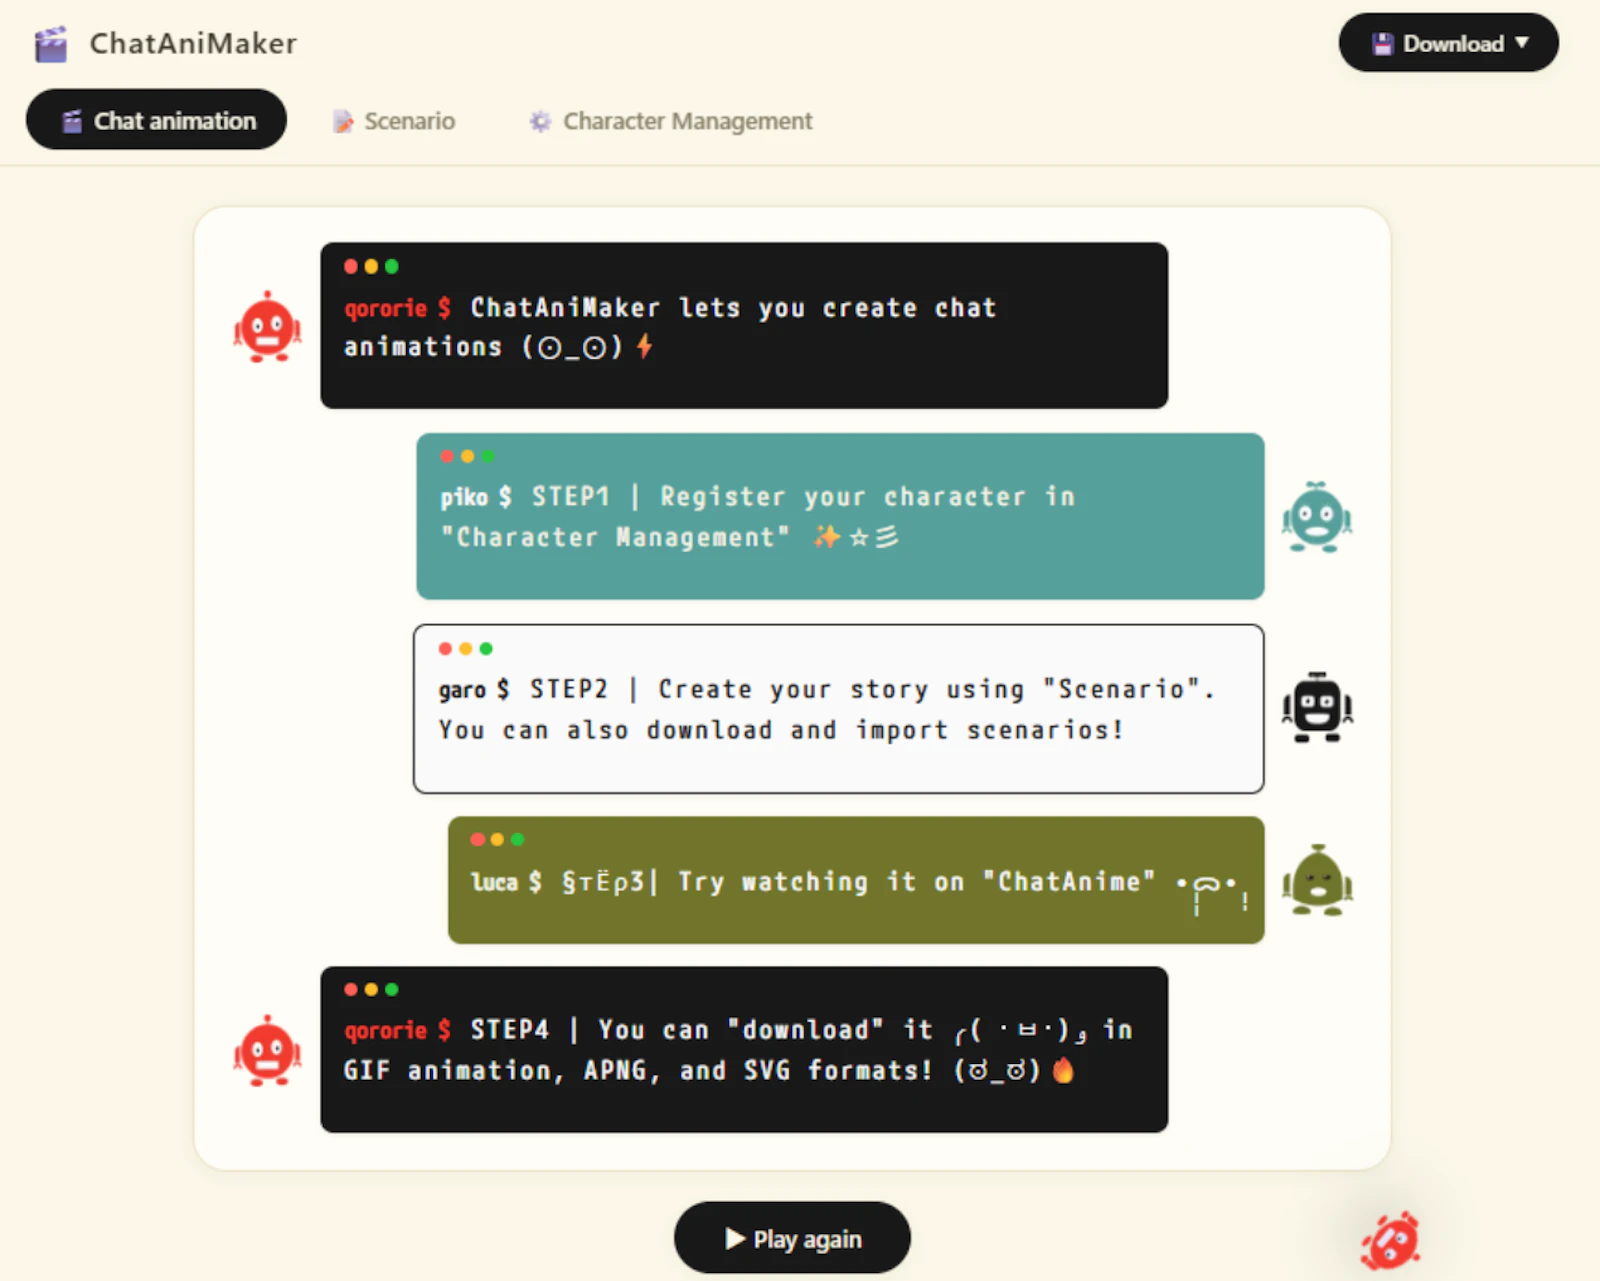This screenshot has width=1600, height=1281.
Task: Open the Character Management tab
Action: click(x=671, y=121)
